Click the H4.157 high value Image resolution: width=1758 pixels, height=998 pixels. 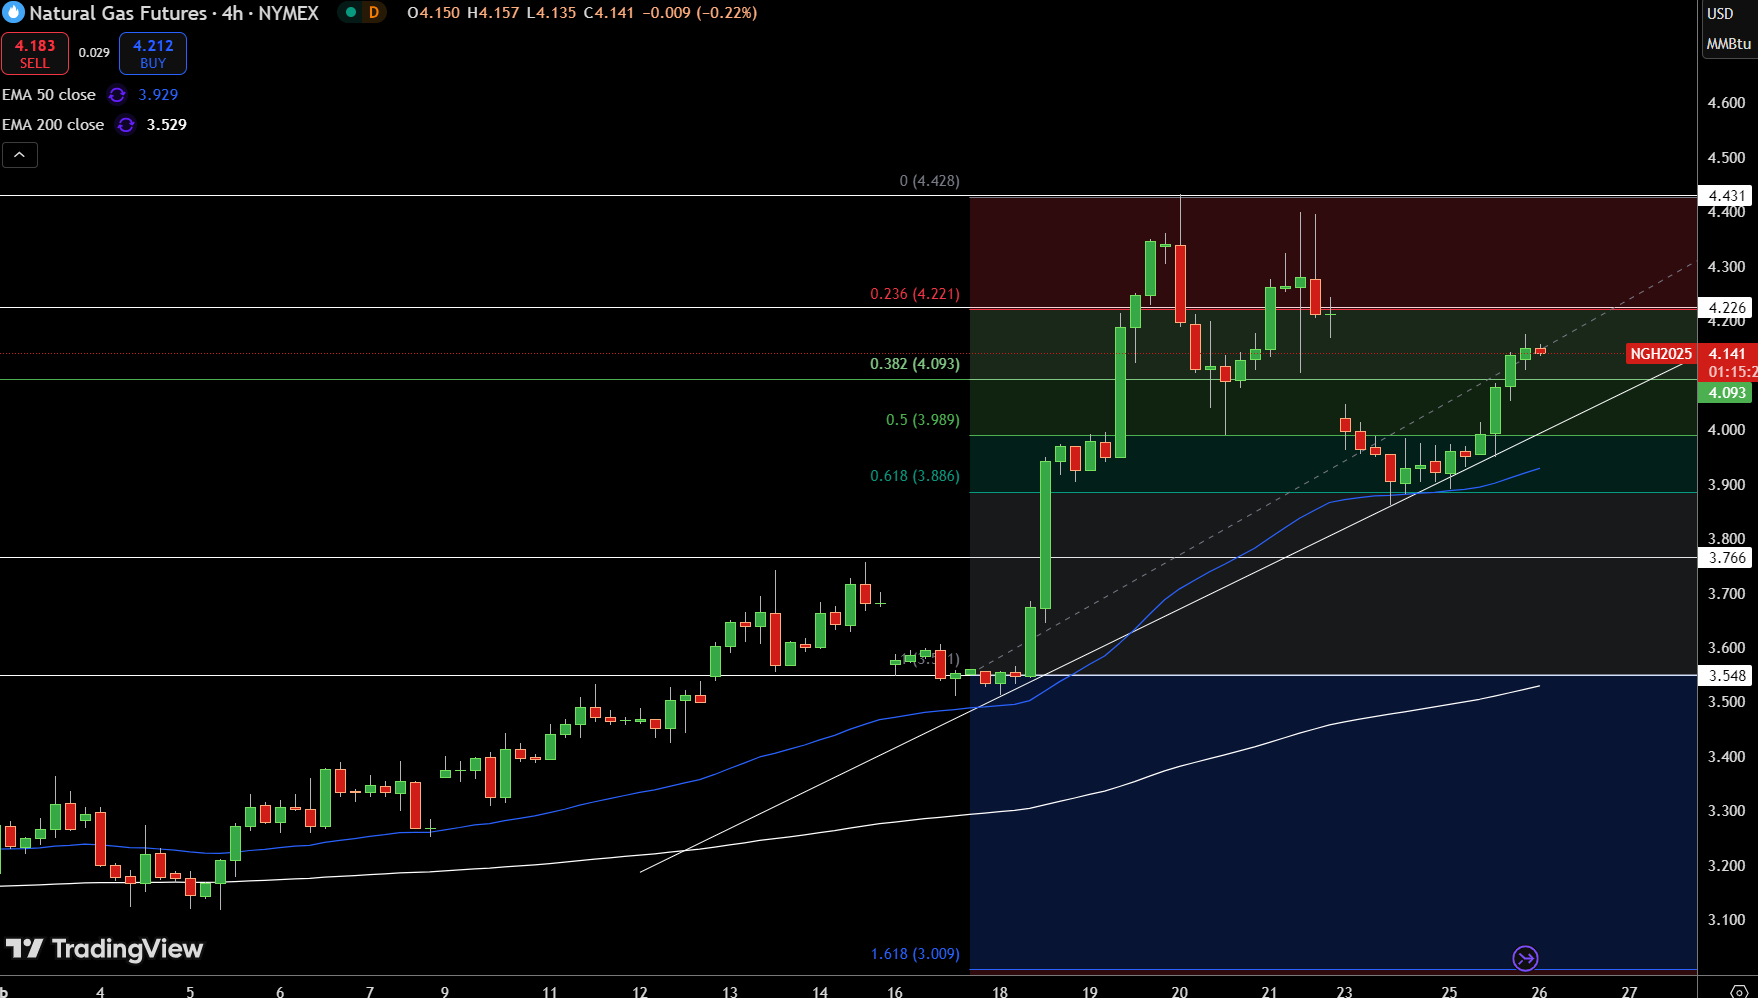pyautogui.click(x=493, y=13)
